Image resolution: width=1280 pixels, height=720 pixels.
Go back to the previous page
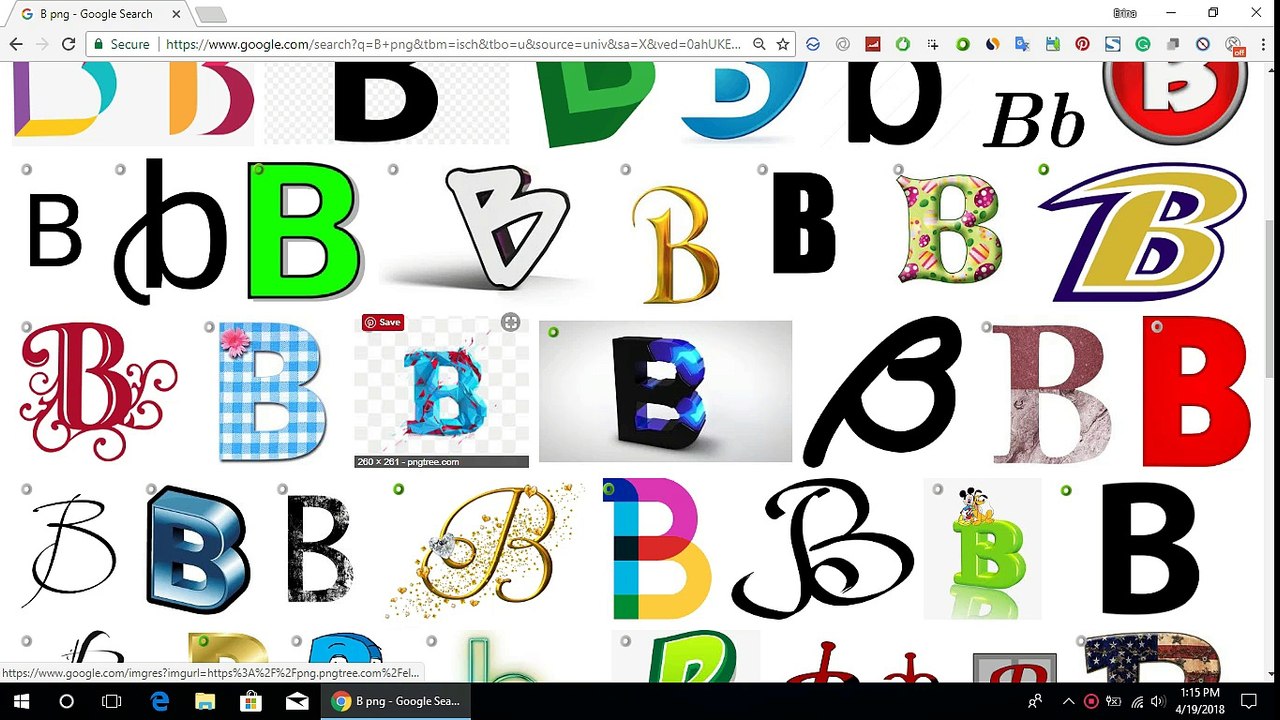tap(16, 44)
